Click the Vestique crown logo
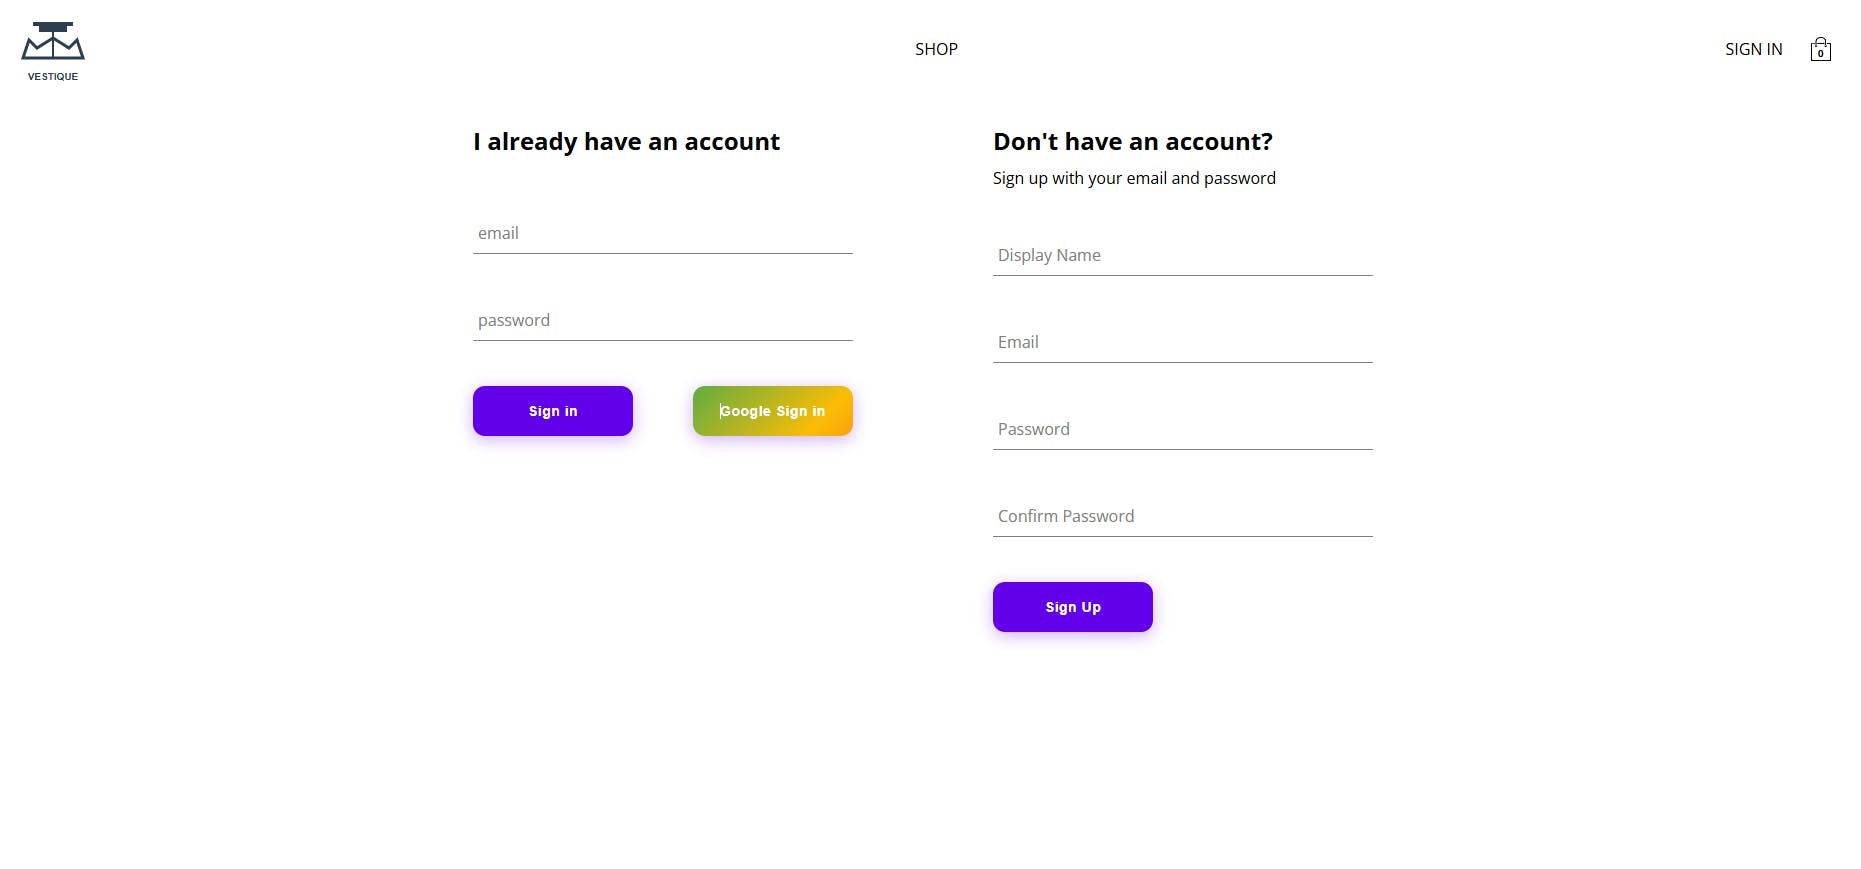This screenshot has width=1861, height=869. pos(53,41)
